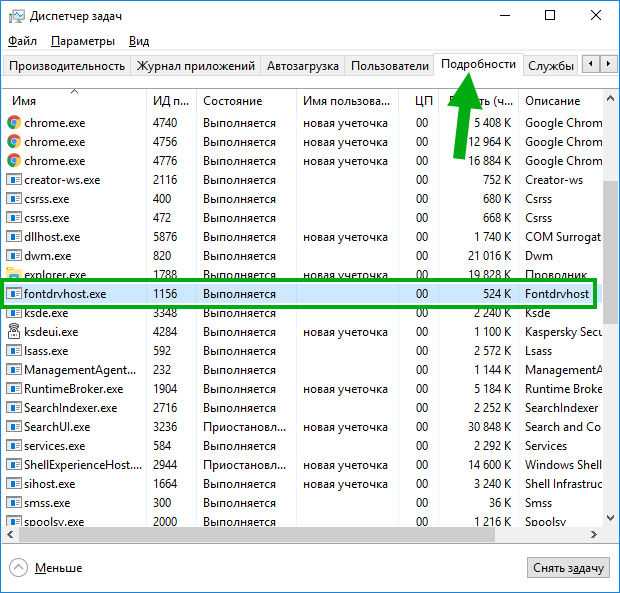The height and width of the screenshot is (593, 620).
Task: Open the Файл menu
Action: (23, 41)
